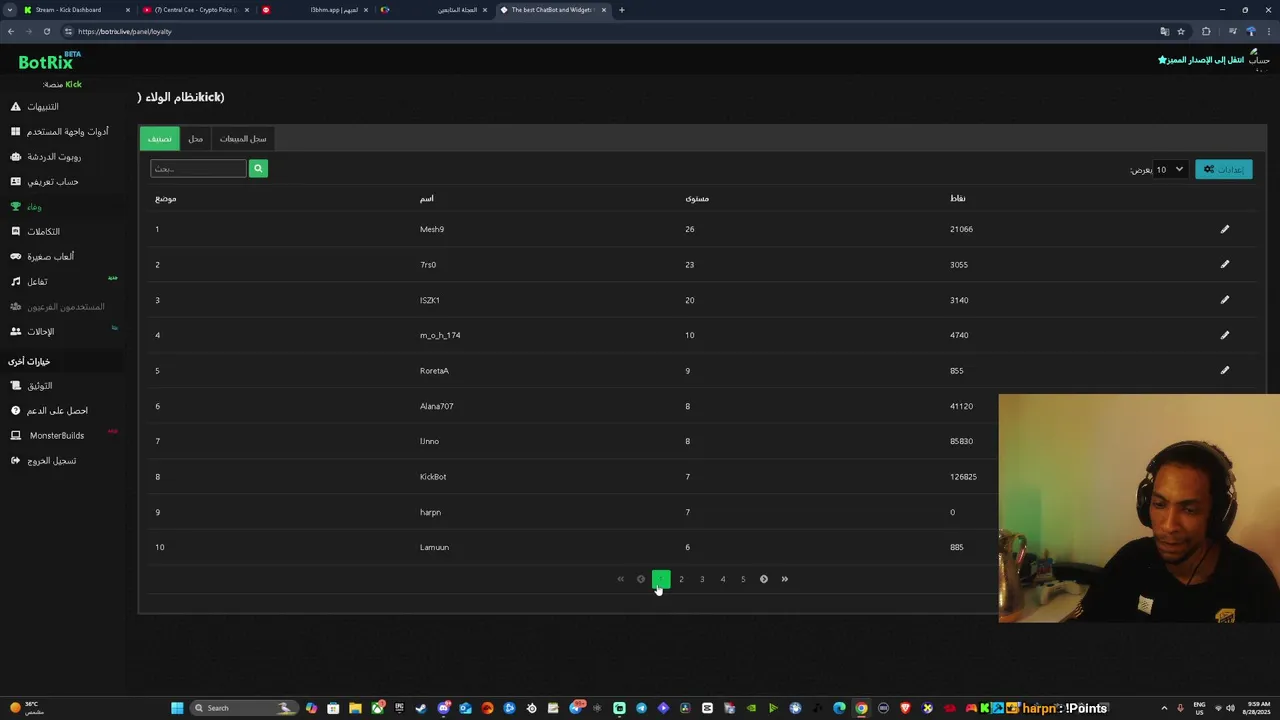Click the Lamuun username
1280x720 pixels.
point(434,547)
